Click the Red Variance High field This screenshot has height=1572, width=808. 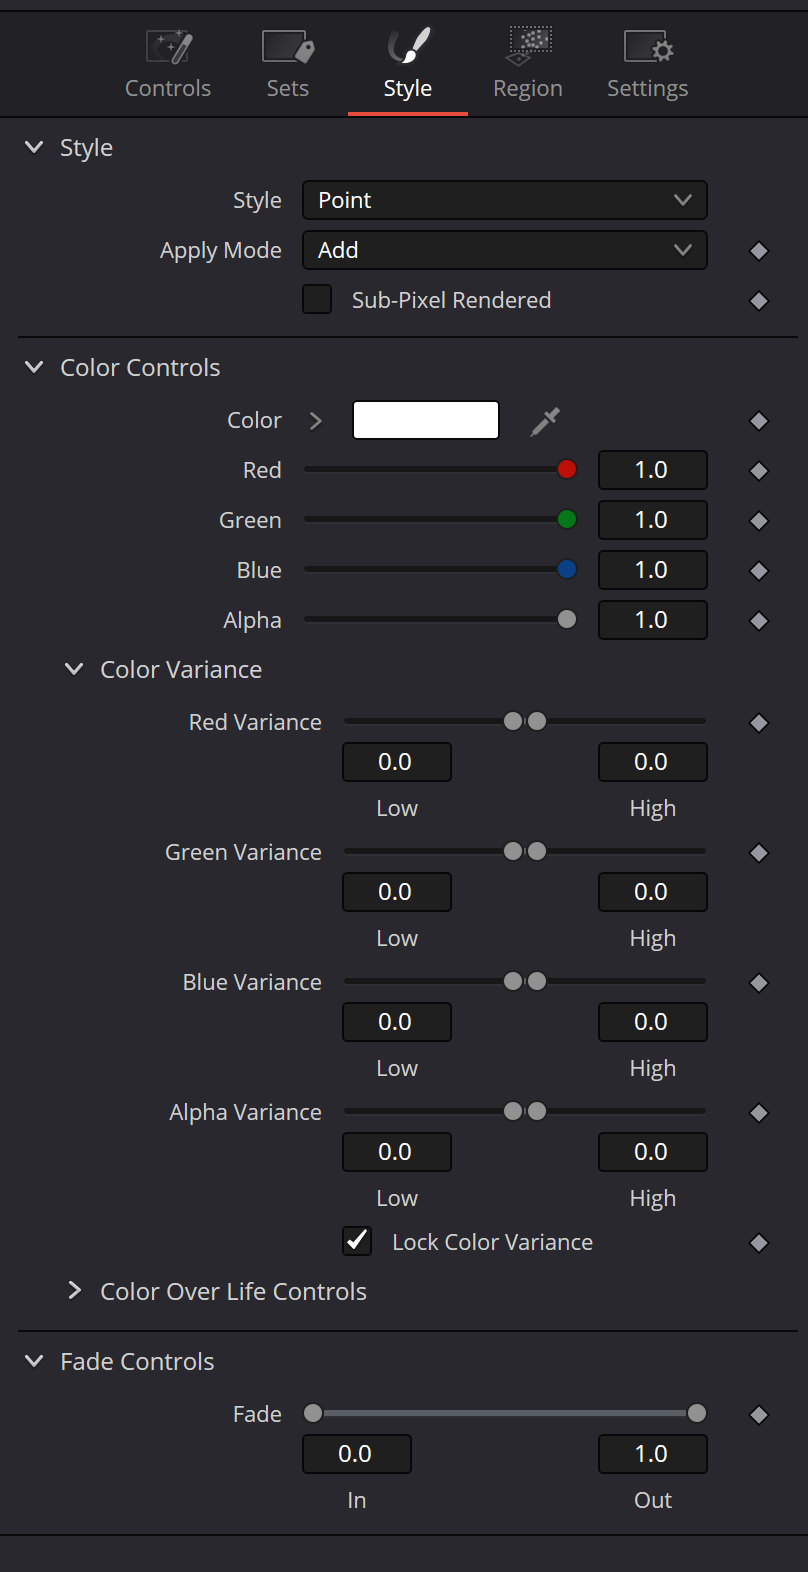[653, 762]
